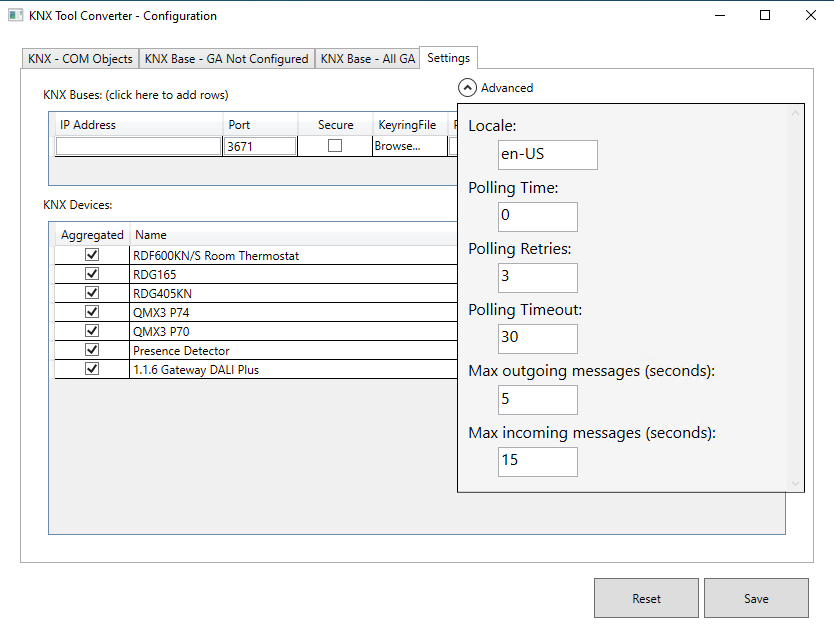This screenshot has width=834, height=632.
Task: Click the Max incoming messages field
Action: (x=537, y=461)
